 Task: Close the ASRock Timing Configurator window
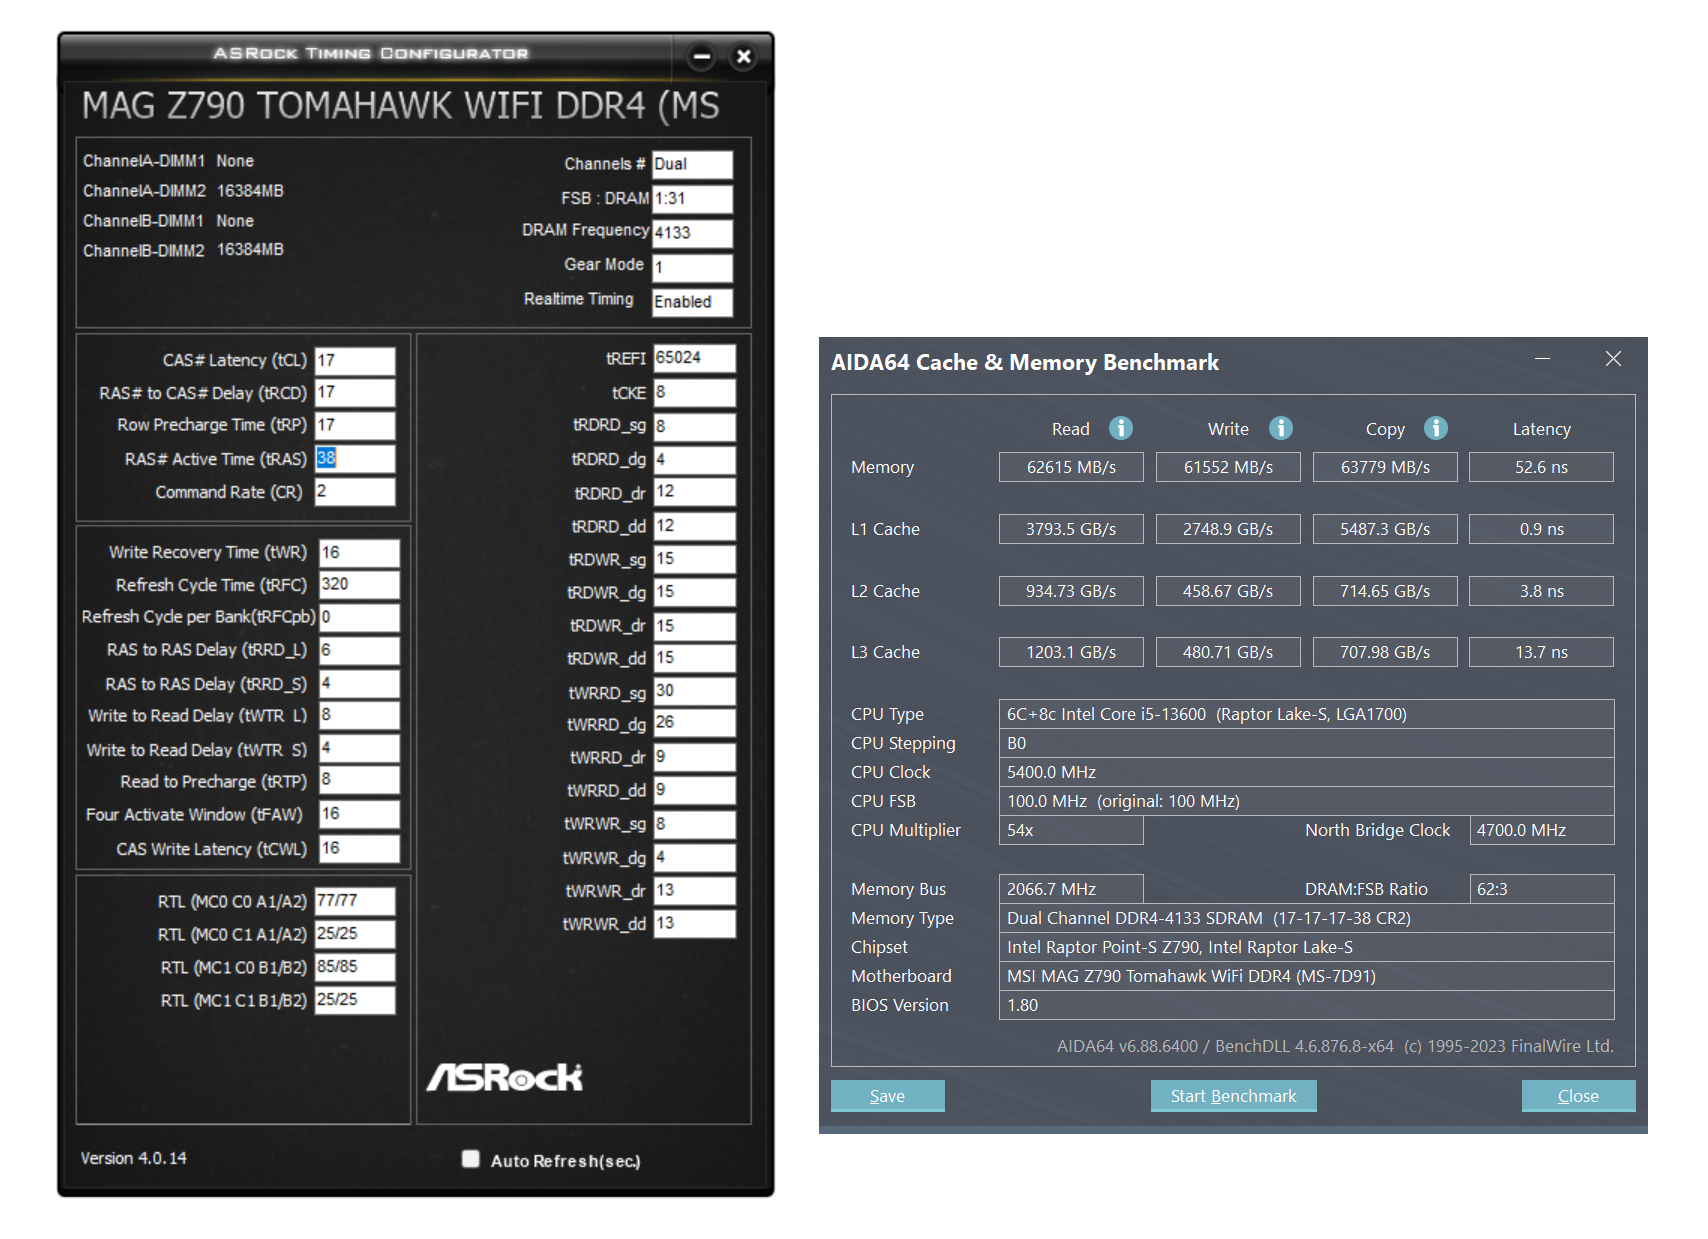(x=743, y=57)
